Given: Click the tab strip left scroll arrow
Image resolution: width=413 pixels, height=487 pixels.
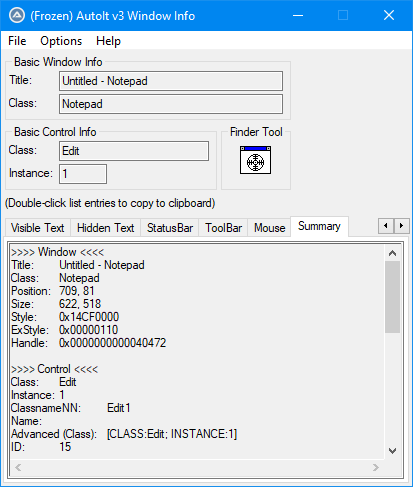Looking at the screenshot, I should click(386, 226).
